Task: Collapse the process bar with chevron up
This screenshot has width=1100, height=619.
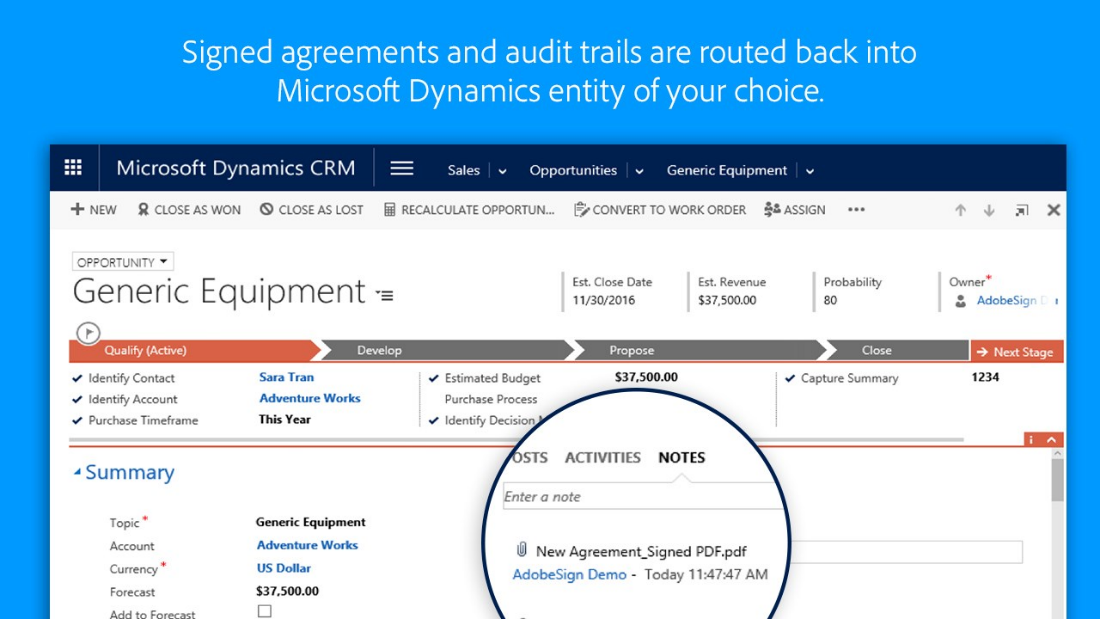Action: [1052, 439]
